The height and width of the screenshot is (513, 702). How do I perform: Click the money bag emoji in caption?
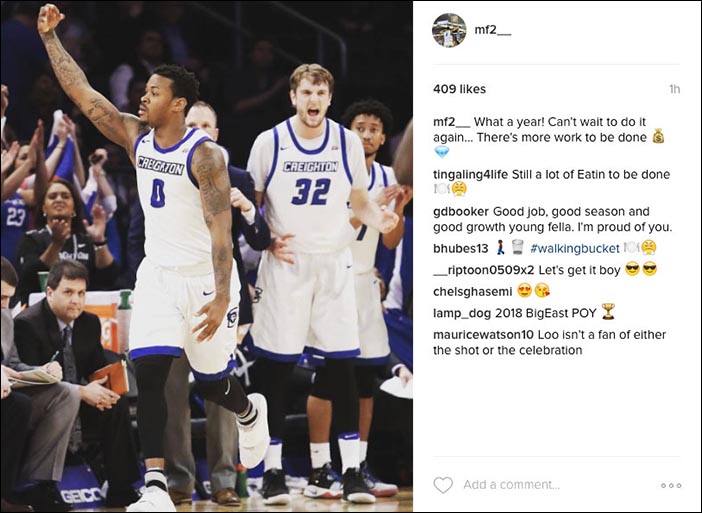(x=658, y=136)
